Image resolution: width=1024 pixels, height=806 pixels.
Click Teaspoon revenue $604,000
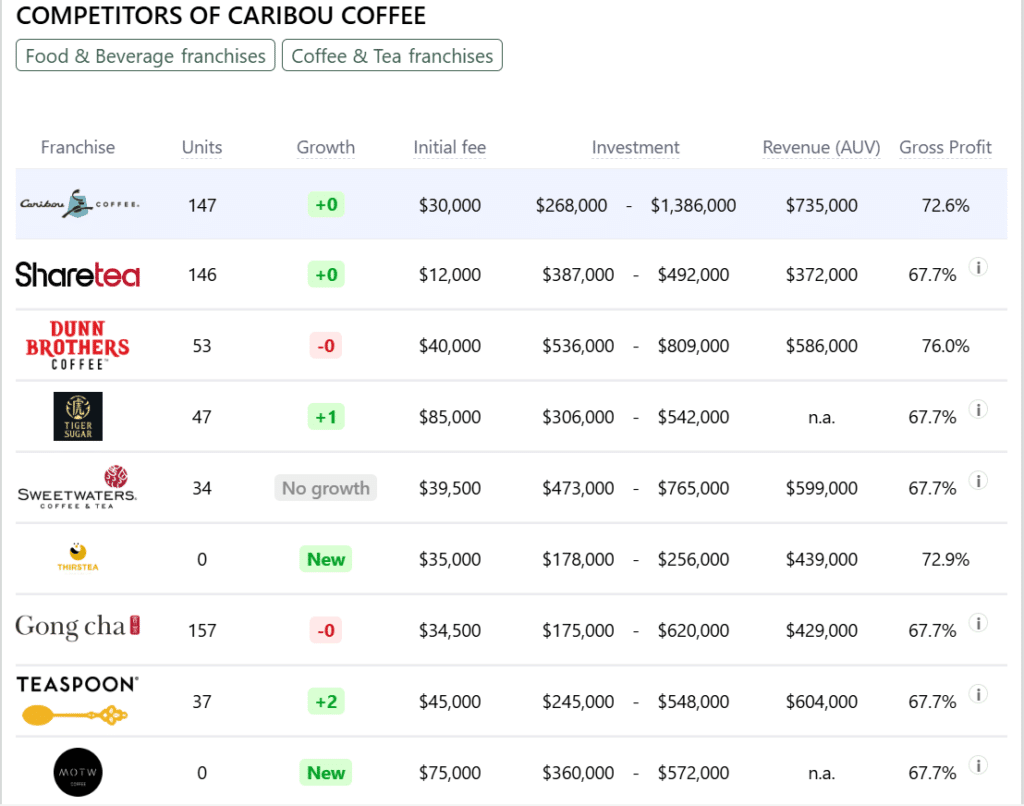(821, 701)
